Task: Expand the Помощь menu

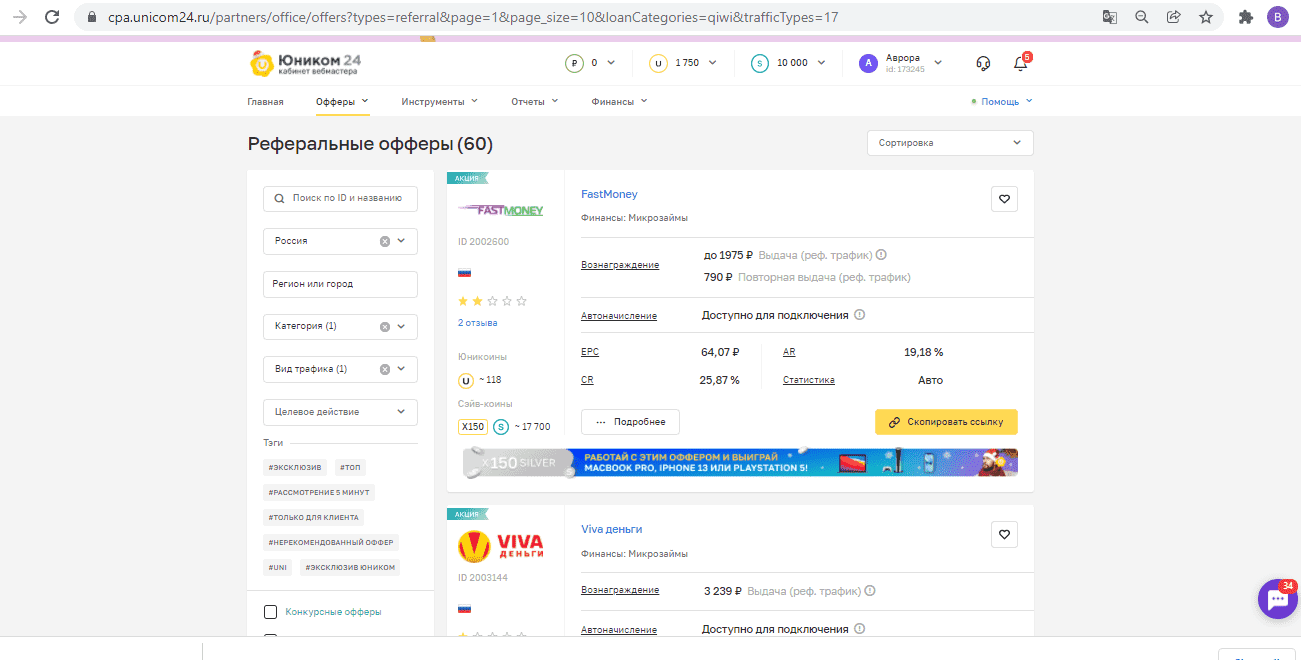Action: [1002, 101]
